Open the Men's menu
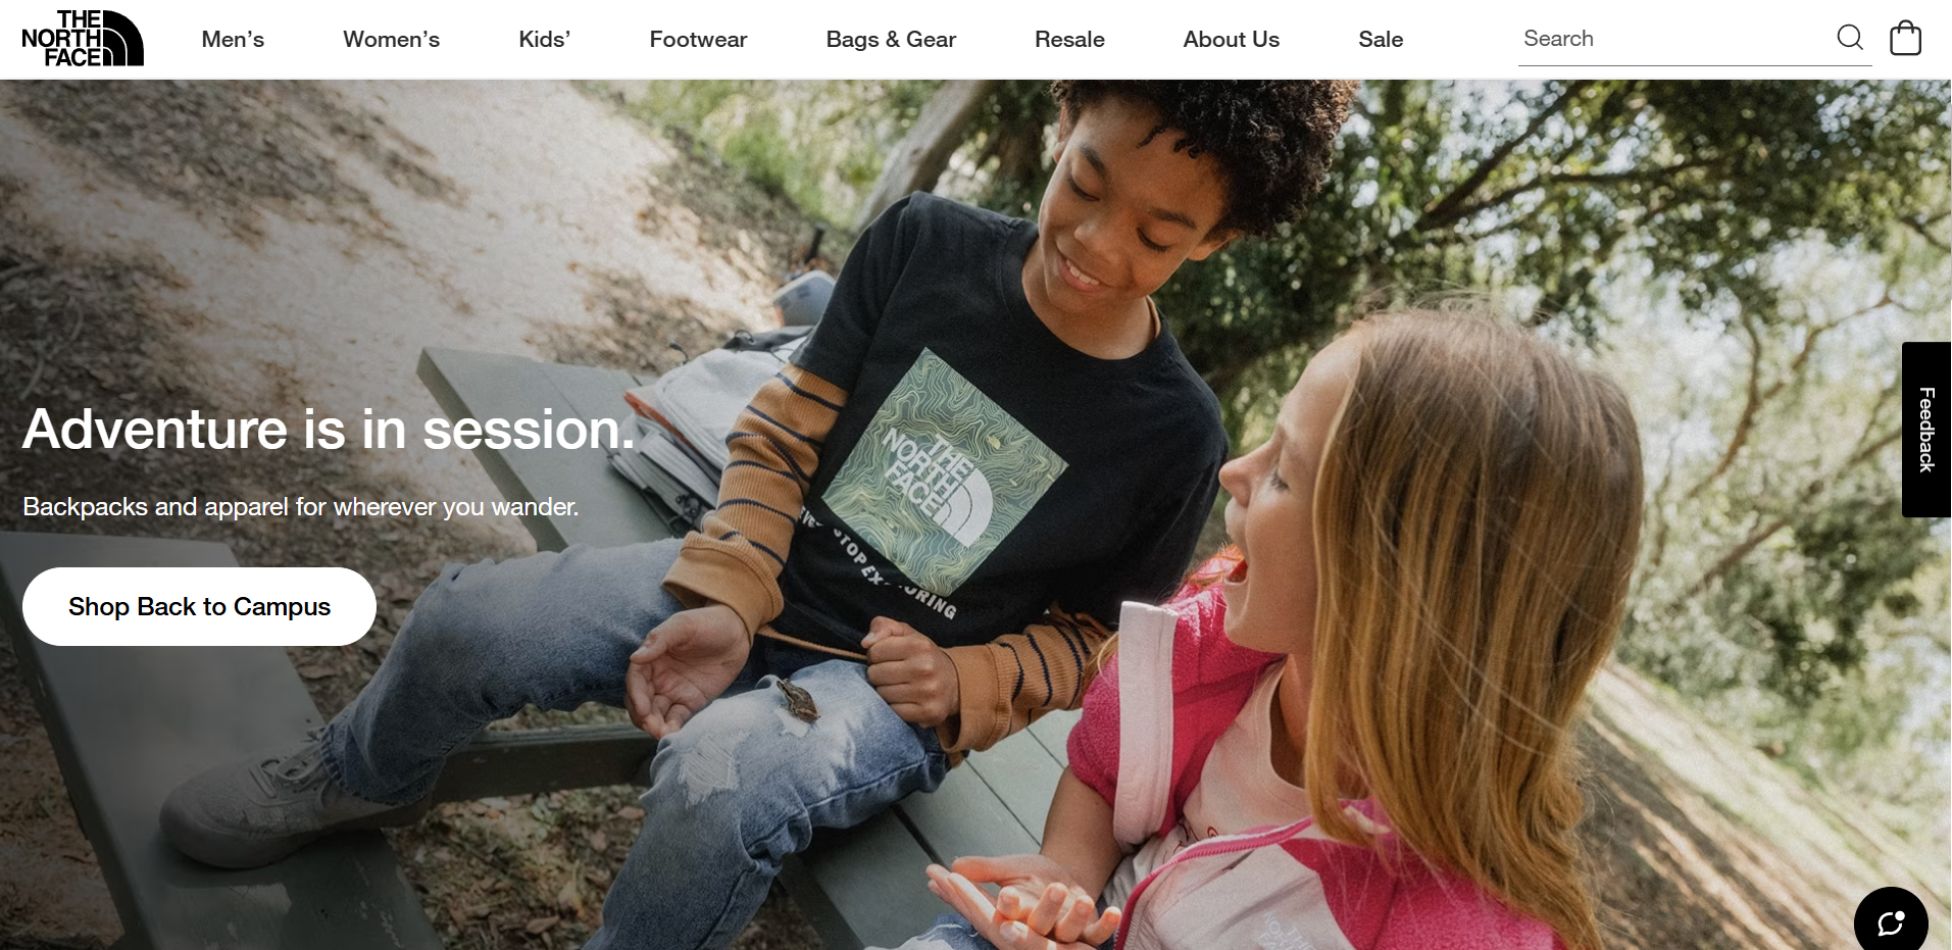The height and width of the screenshot is (950, 1952). click(x=233, y=39)
